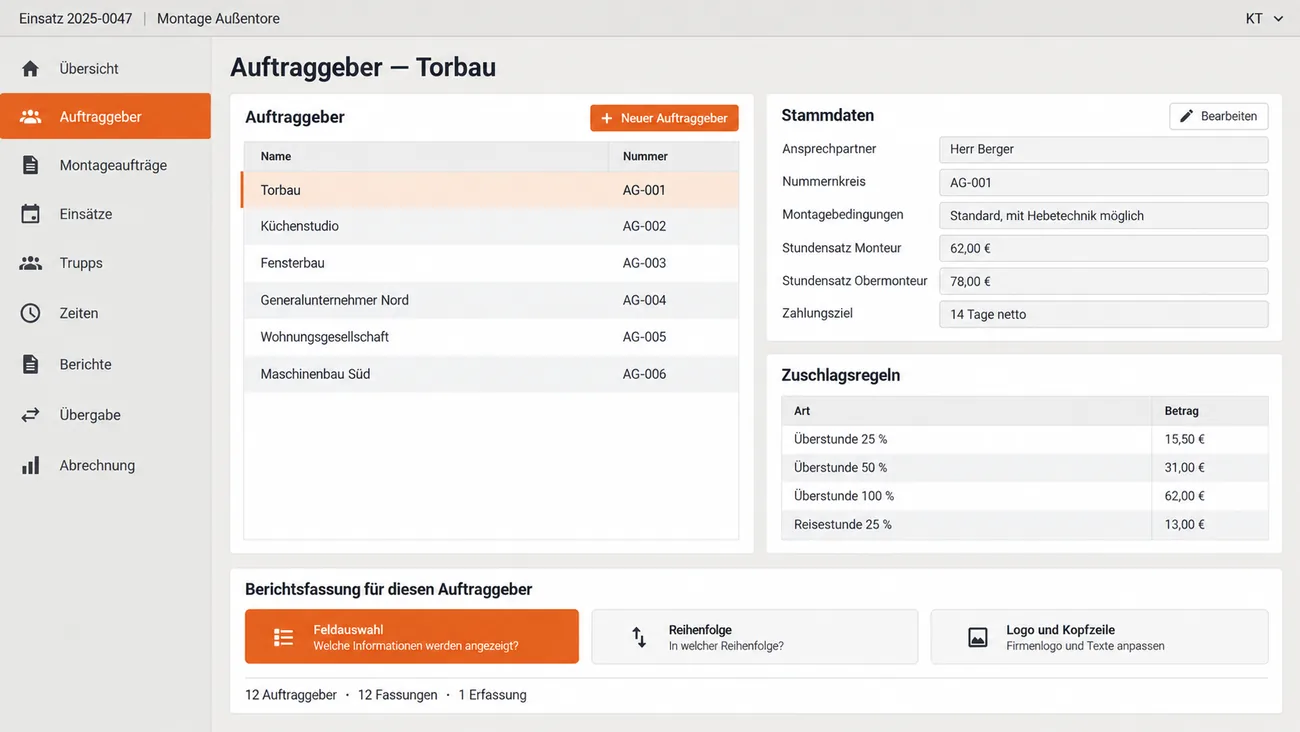Open the KT user menu chevron
Screen dimensions: 1300x732
pos(1278,19)
